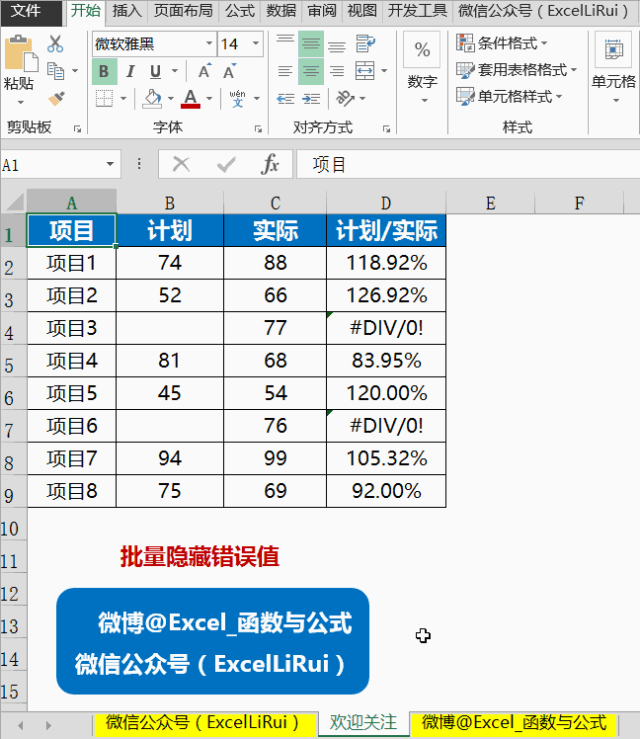
Task: Click the Cut scissors icon
Action: (x=55, y=44)
